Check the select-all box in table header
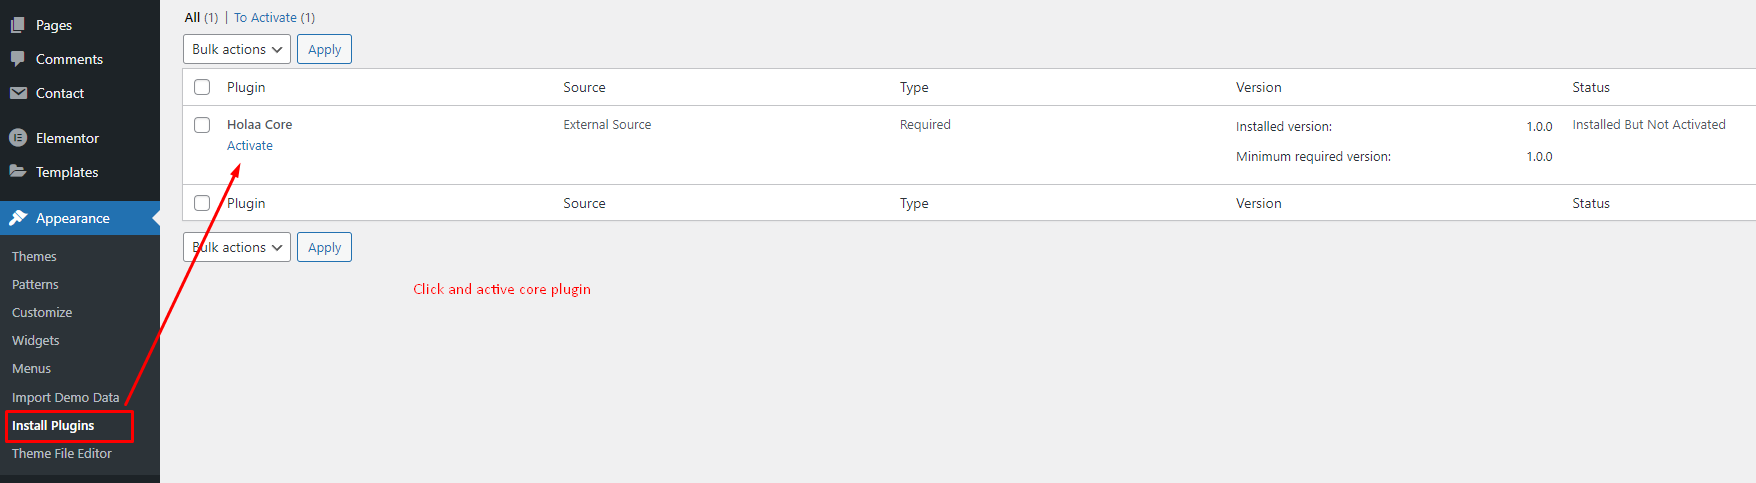 pyautogui.click(x=202, y=87)
